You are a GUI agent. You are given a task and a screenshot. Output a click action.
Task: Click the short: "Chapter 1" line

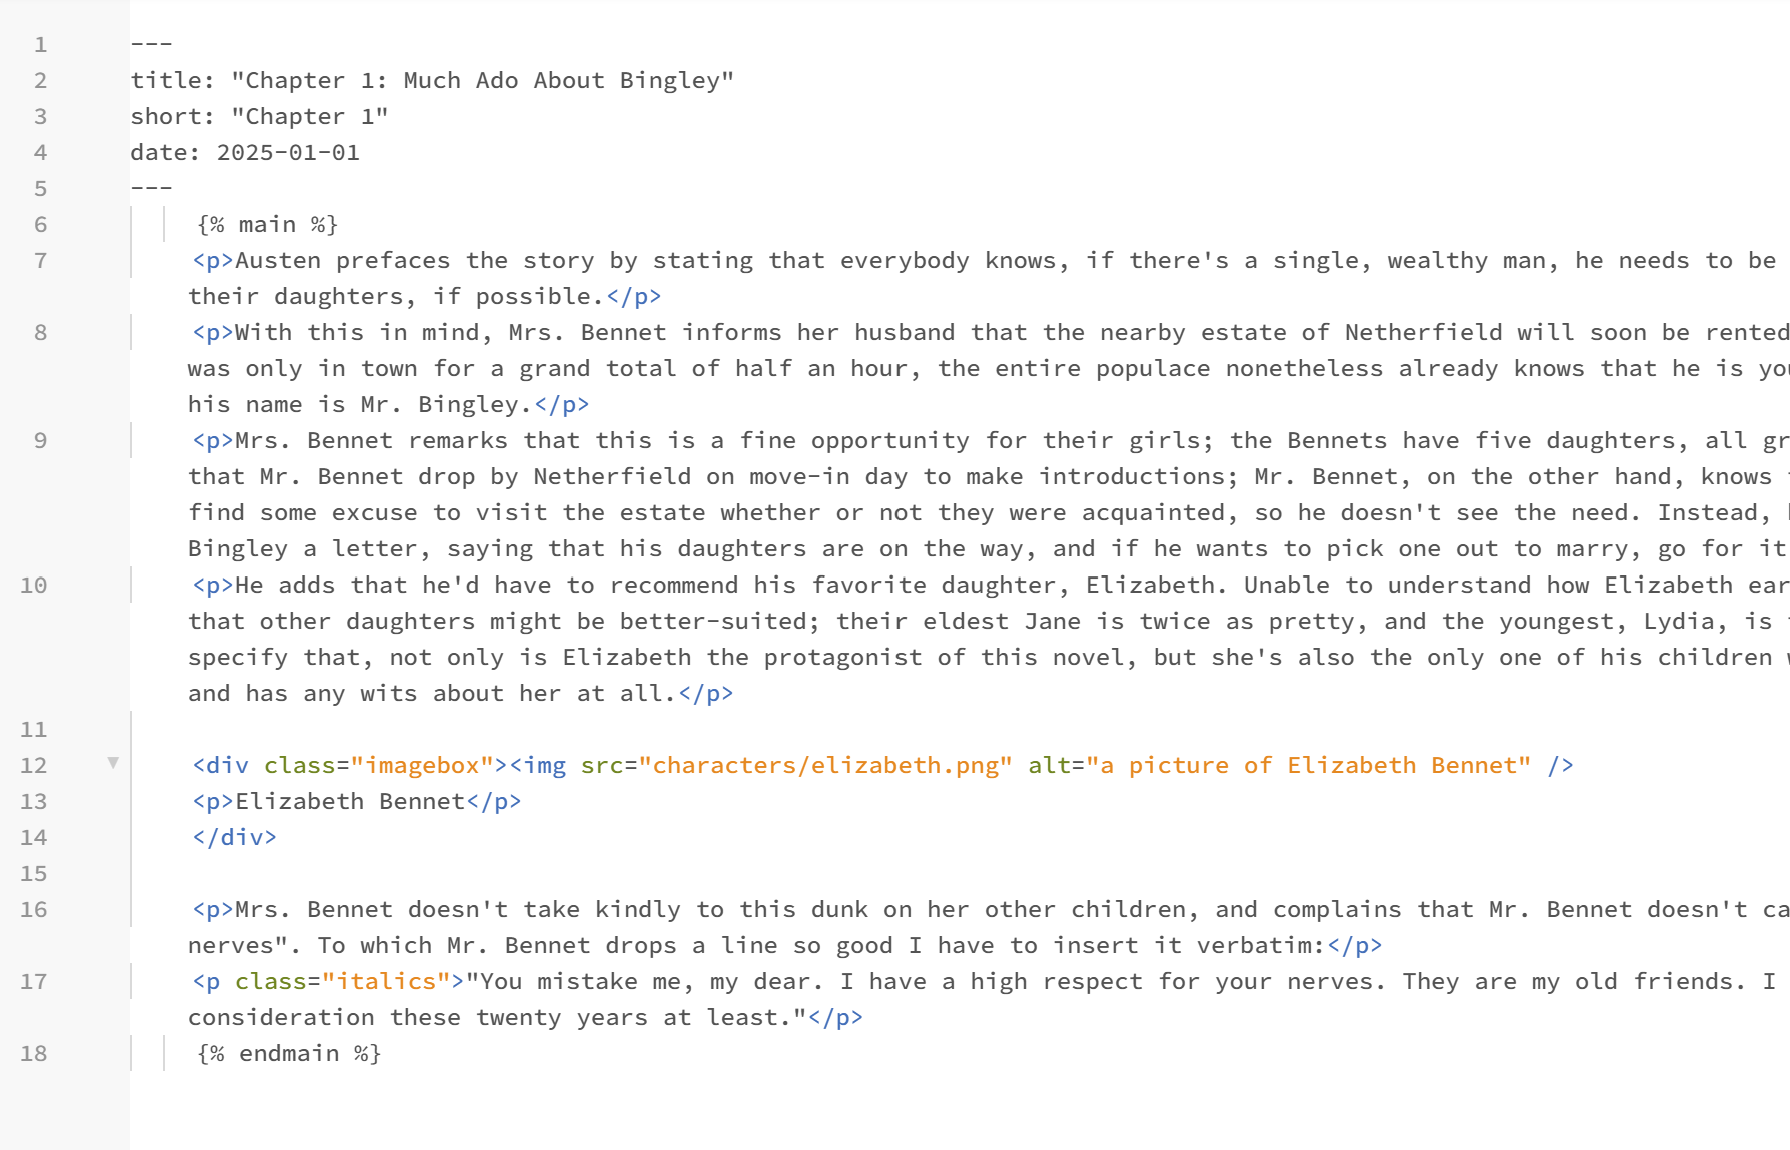tap(259, 117)
